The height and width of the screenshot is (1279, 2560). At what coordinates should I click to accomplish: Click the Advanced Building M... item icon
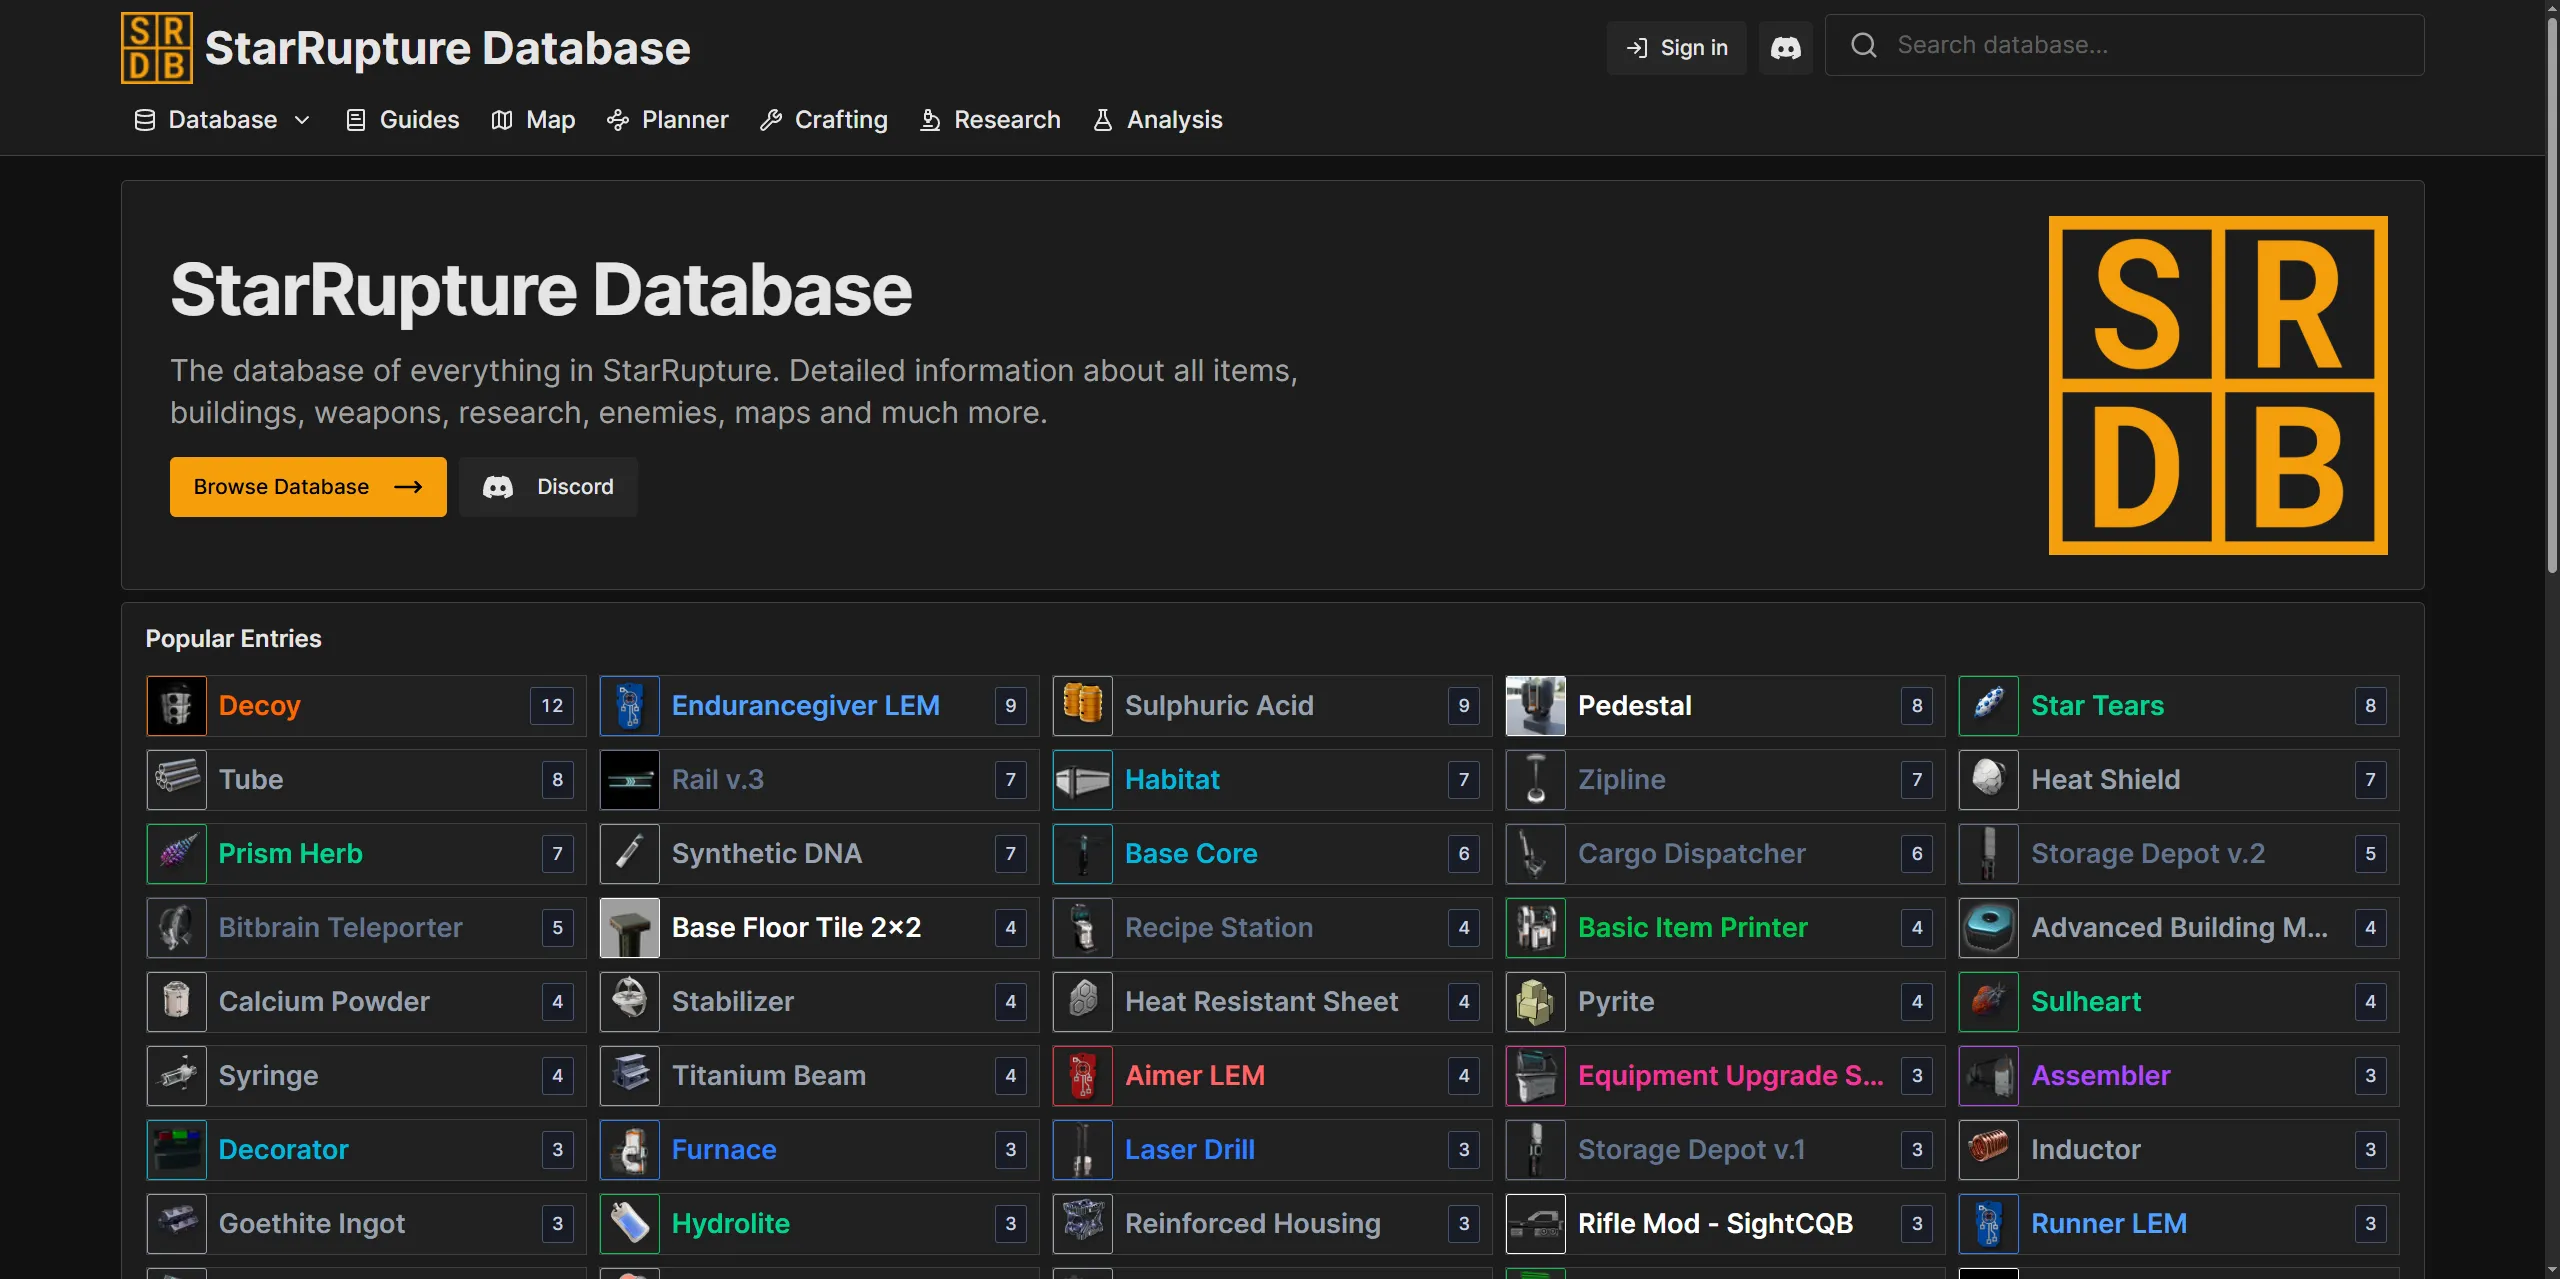[1989, 928]
